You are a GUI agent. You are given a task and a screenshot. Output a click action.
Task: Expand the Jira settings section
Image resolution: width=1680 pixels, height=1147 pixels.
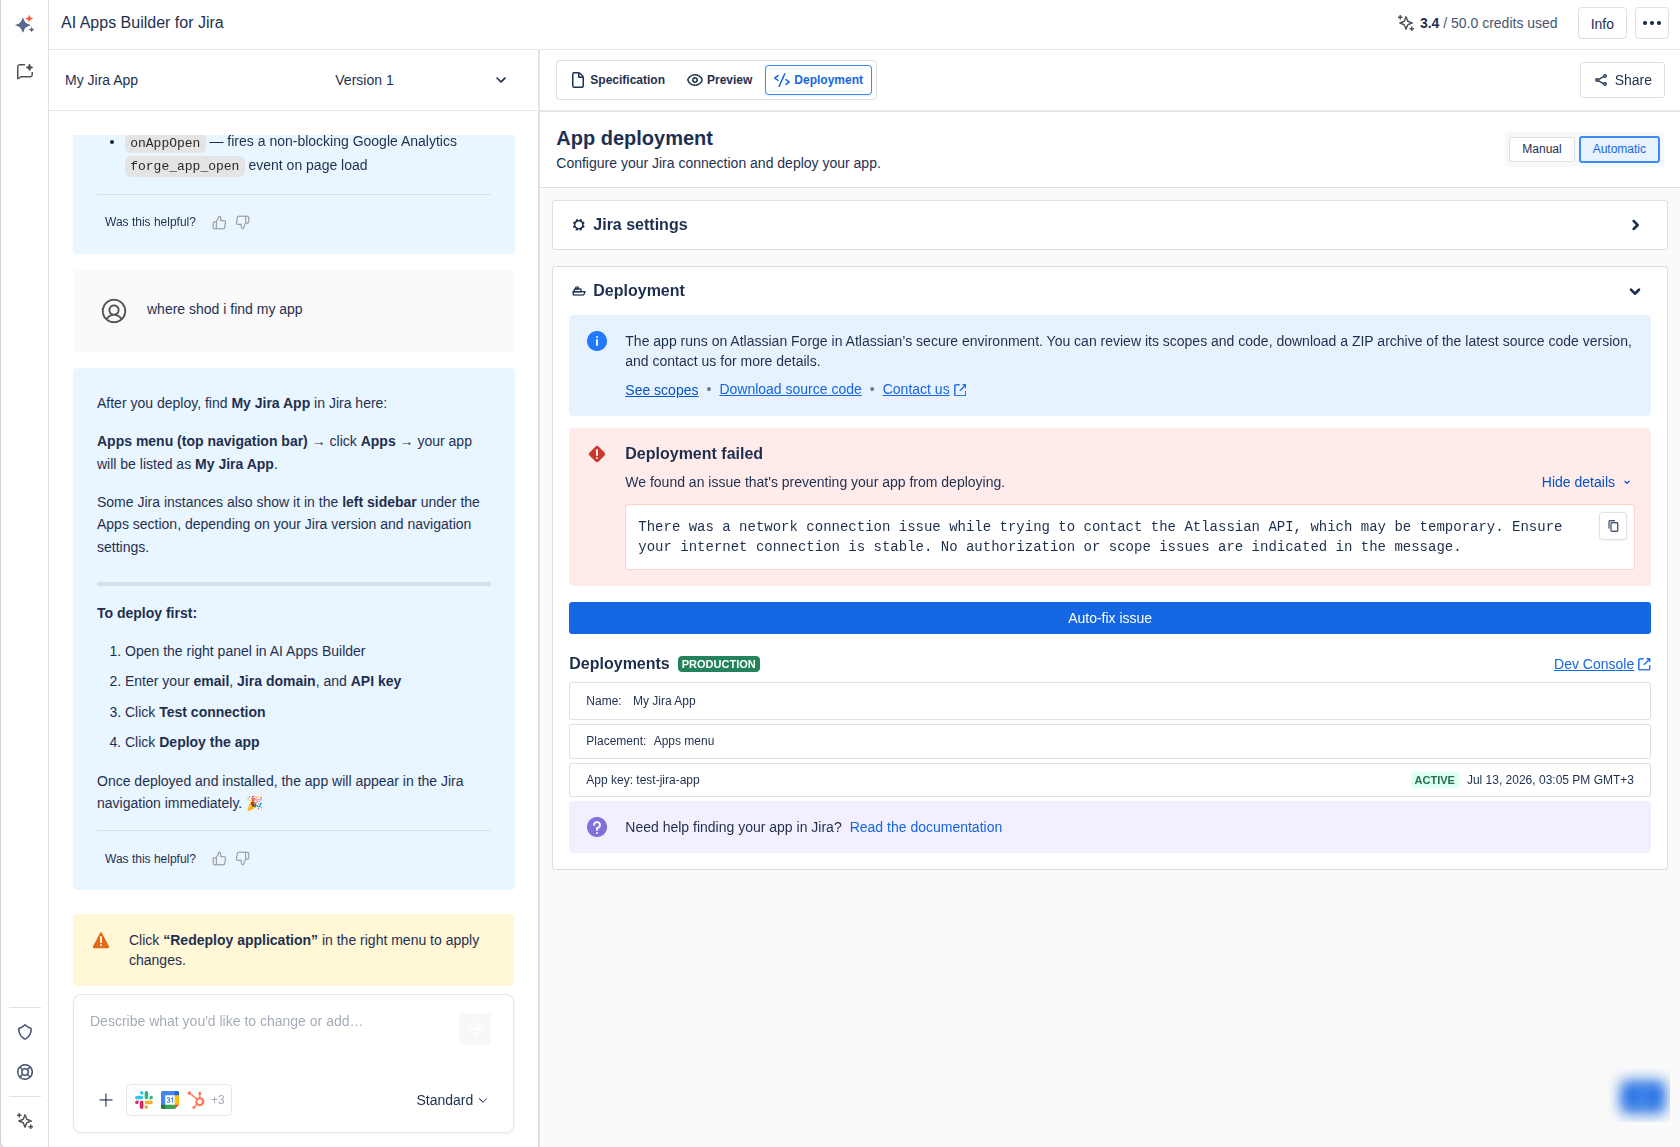1109,225
